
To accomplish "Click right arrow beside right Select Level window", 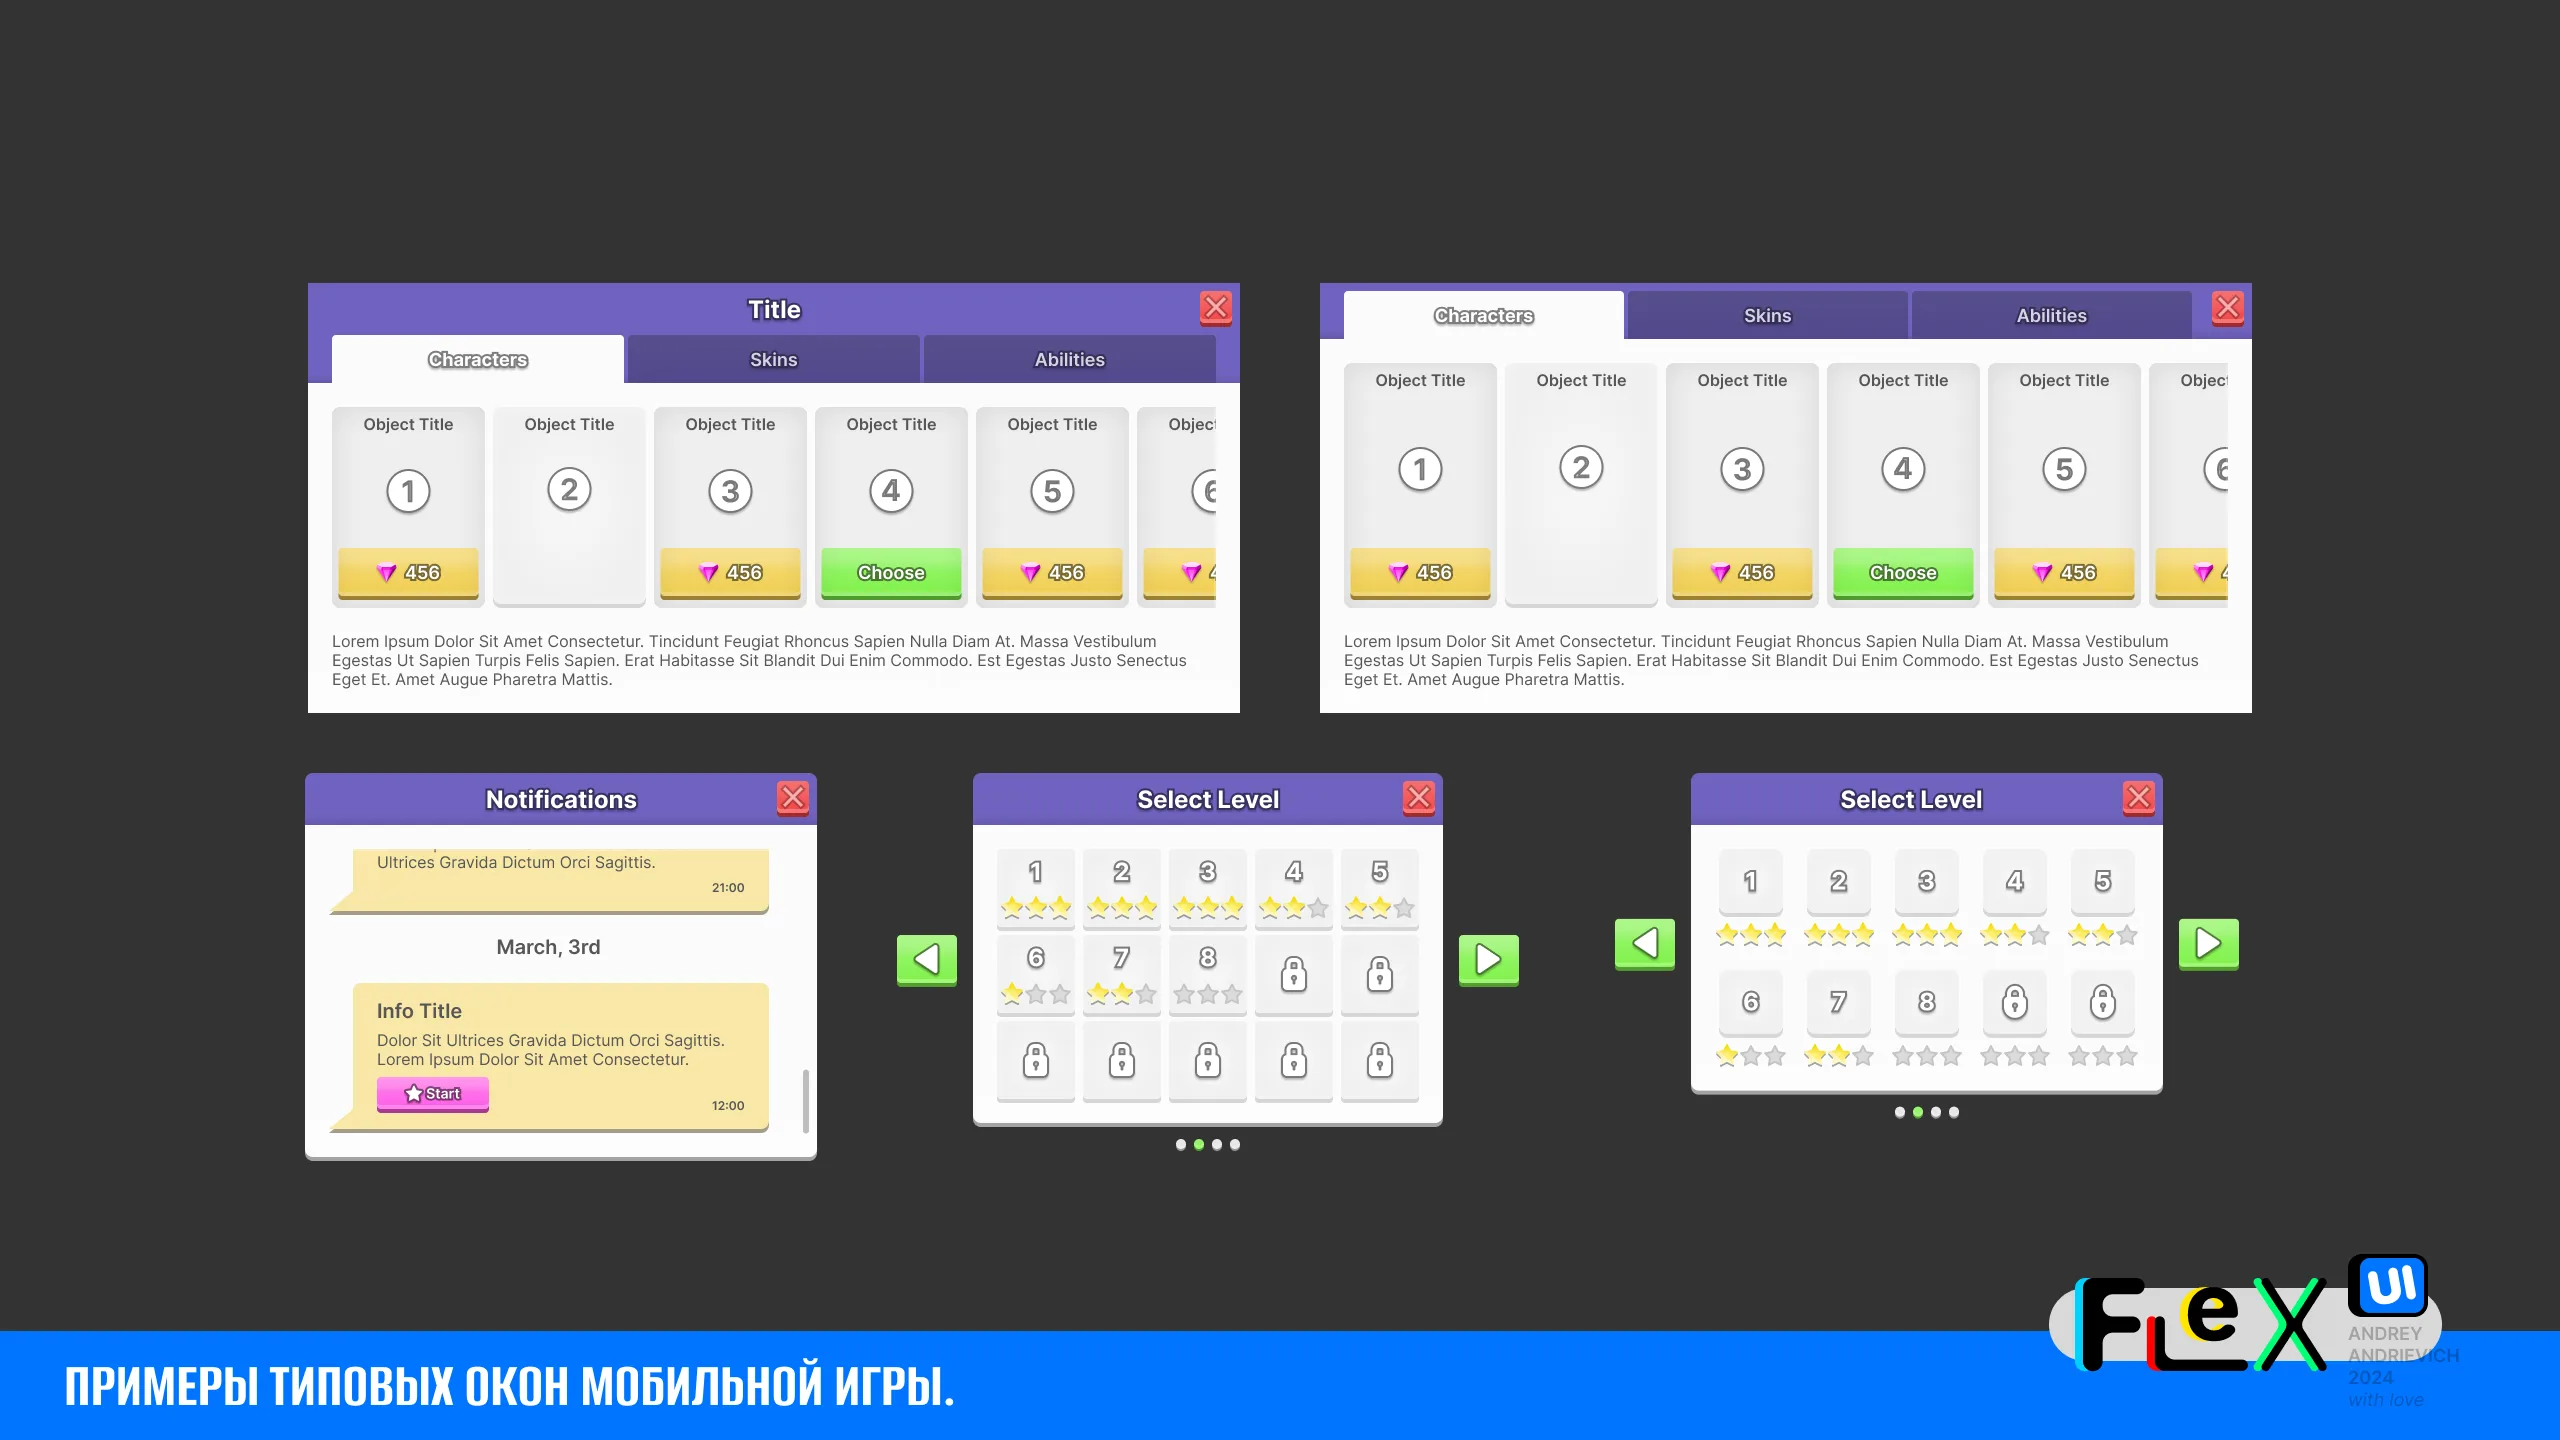I will [x=2208, y=943].
